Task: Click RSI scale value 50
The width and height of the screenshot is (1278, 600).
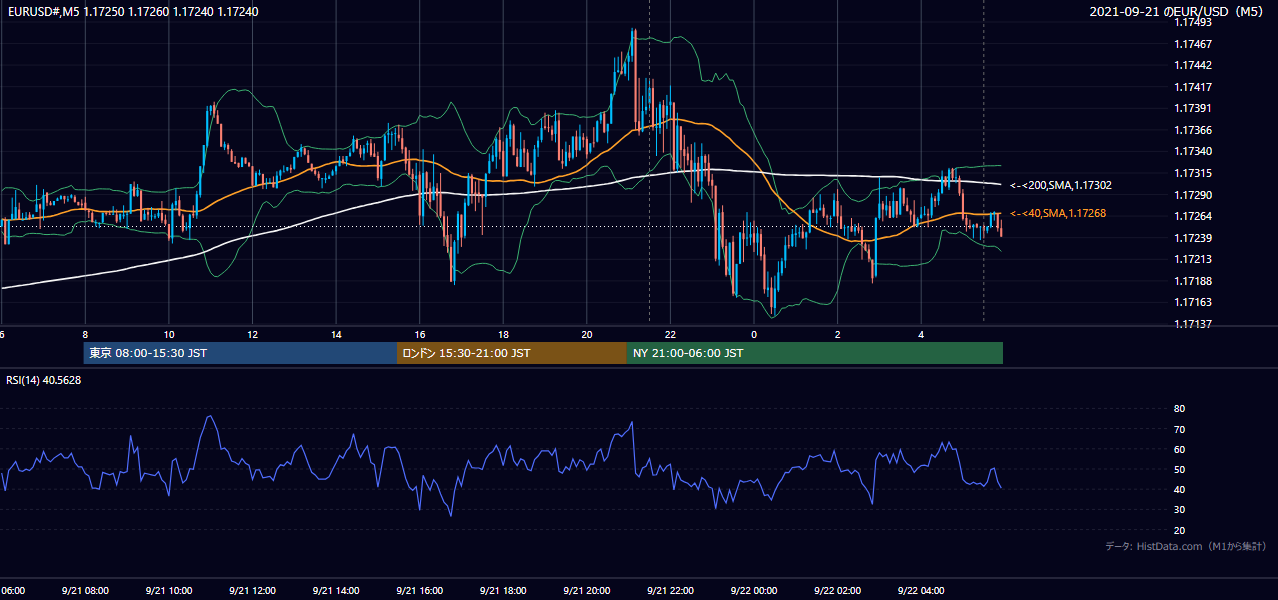Action: pos(1180,469)
